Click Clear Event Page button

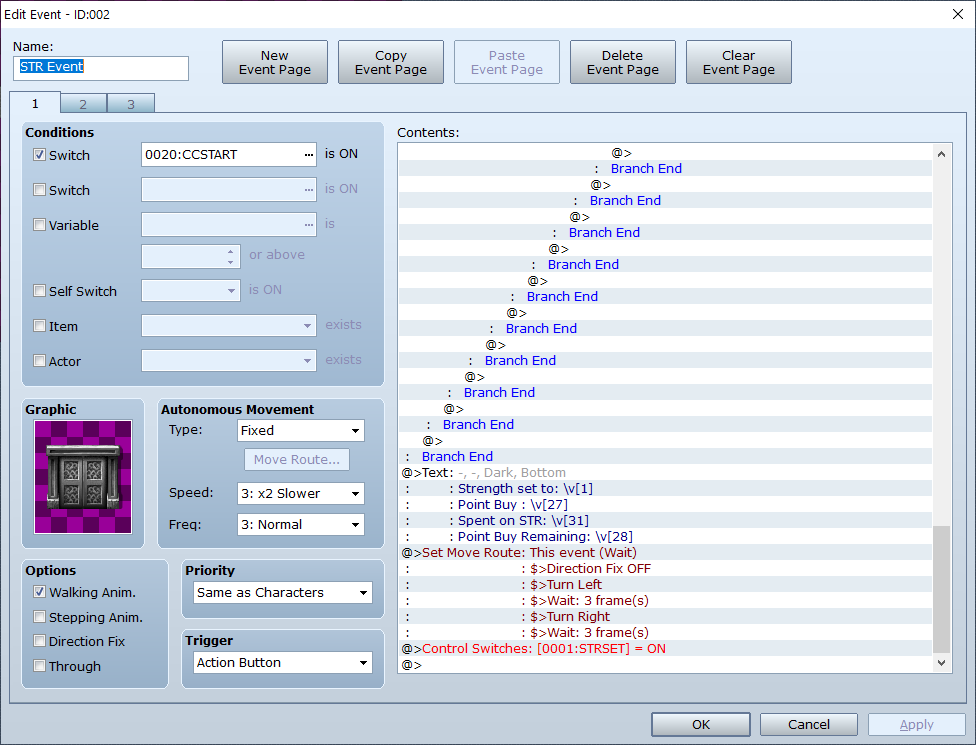click(739, 62)
